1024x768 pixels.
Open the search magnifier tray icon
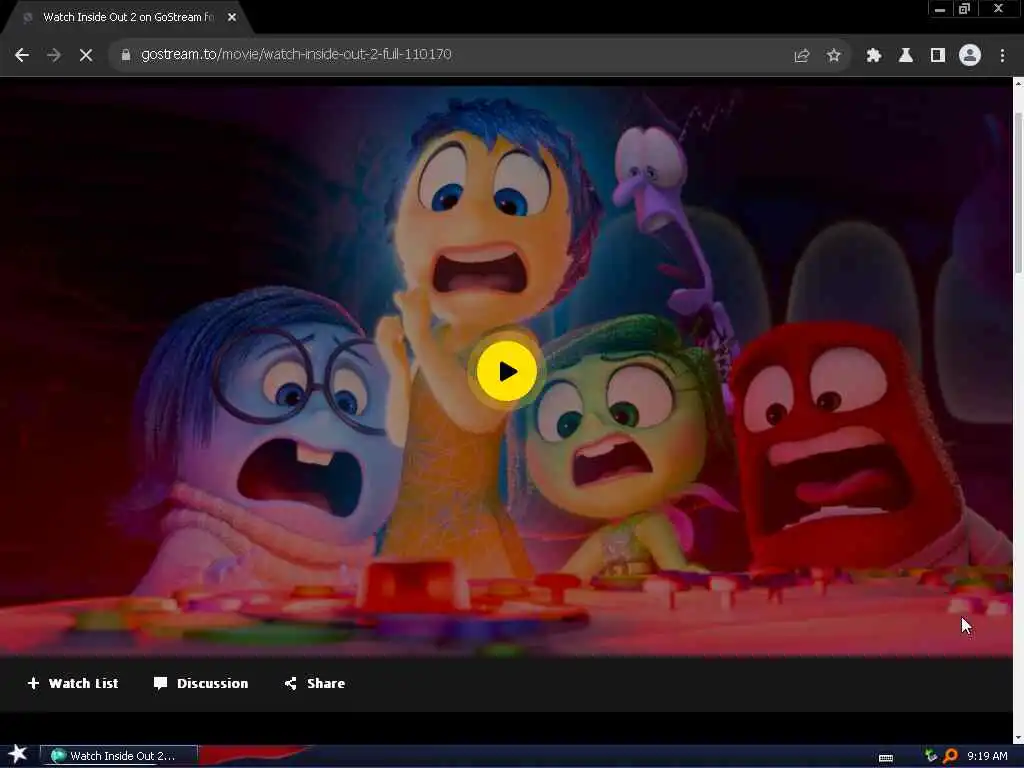pyautogui.click(x=950, y=756)
